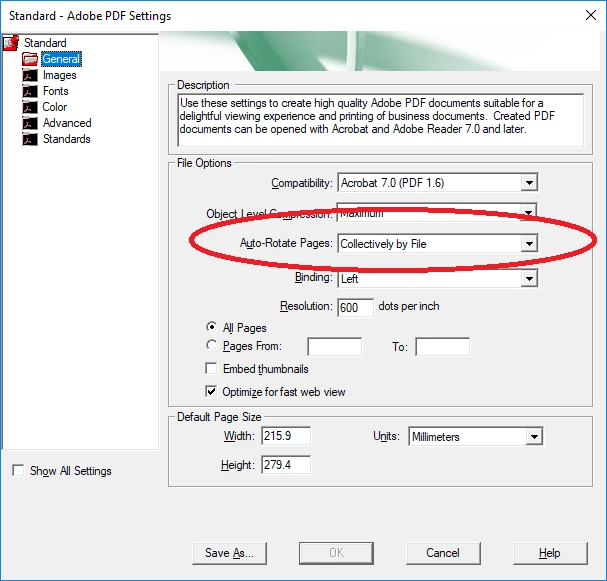
Task: Open the Auto-Rotate Pages dropdown arrow
Action: 529,244
